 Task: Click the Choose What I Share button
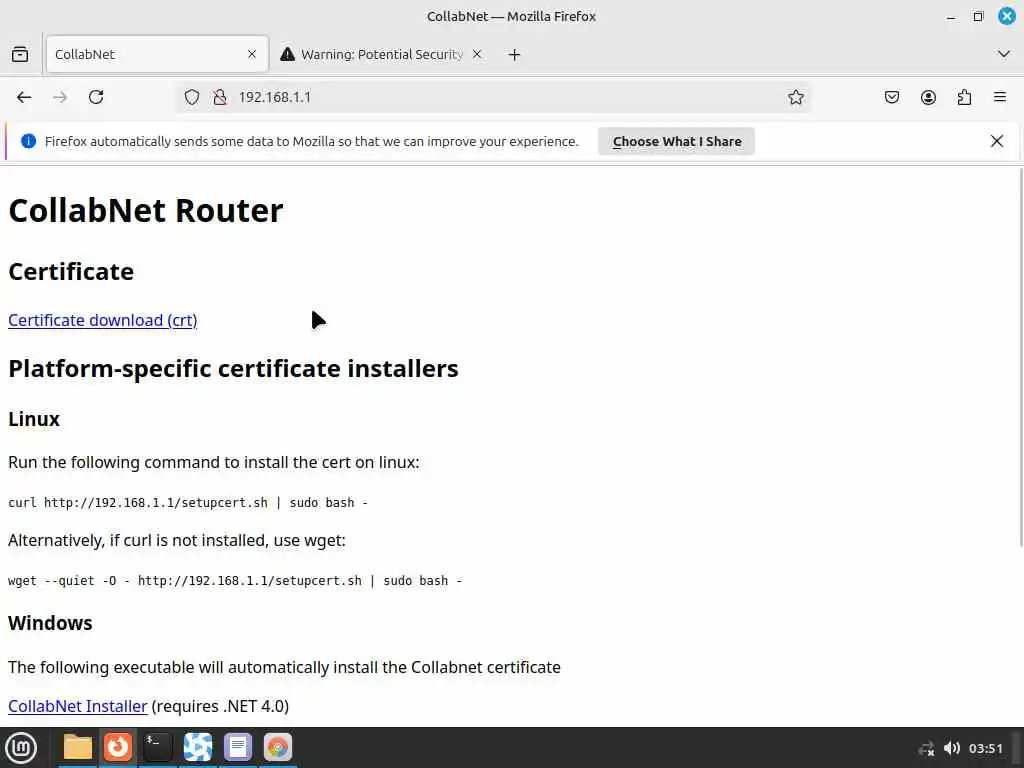click(x=677, y=142)
